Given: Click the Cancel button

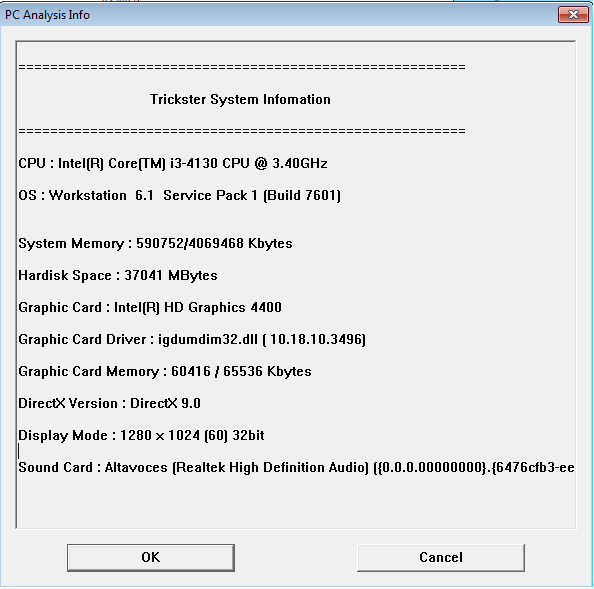Looking at the screenshot, I should pos(441,558).
